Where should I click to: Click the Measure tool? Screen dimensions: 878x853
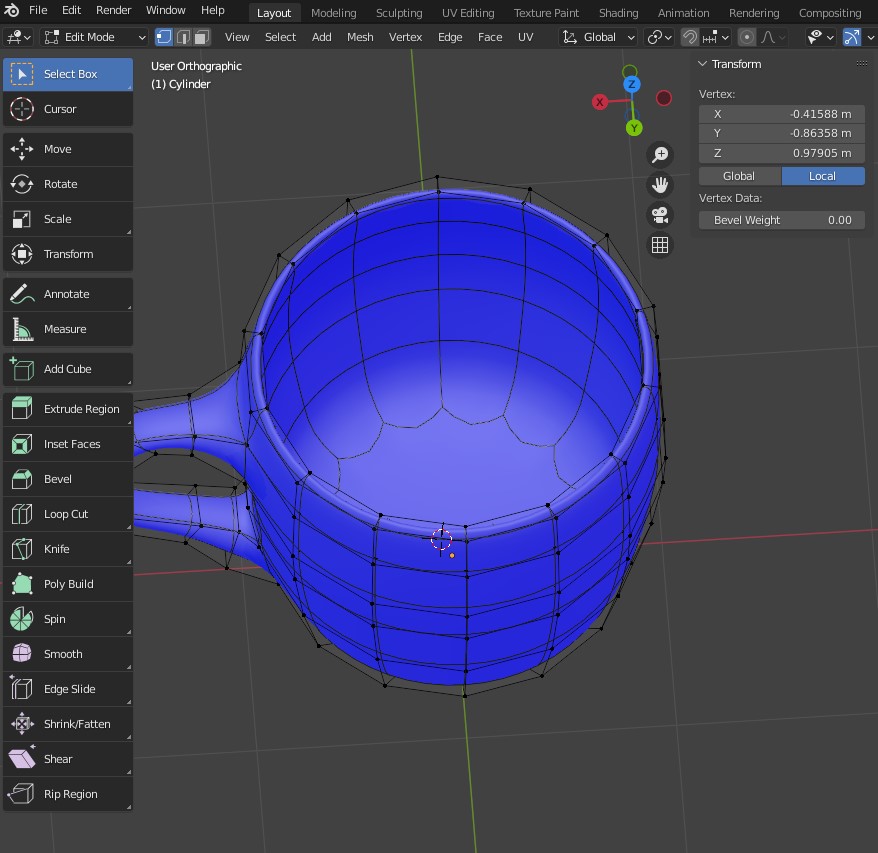(x=67, y=329)
